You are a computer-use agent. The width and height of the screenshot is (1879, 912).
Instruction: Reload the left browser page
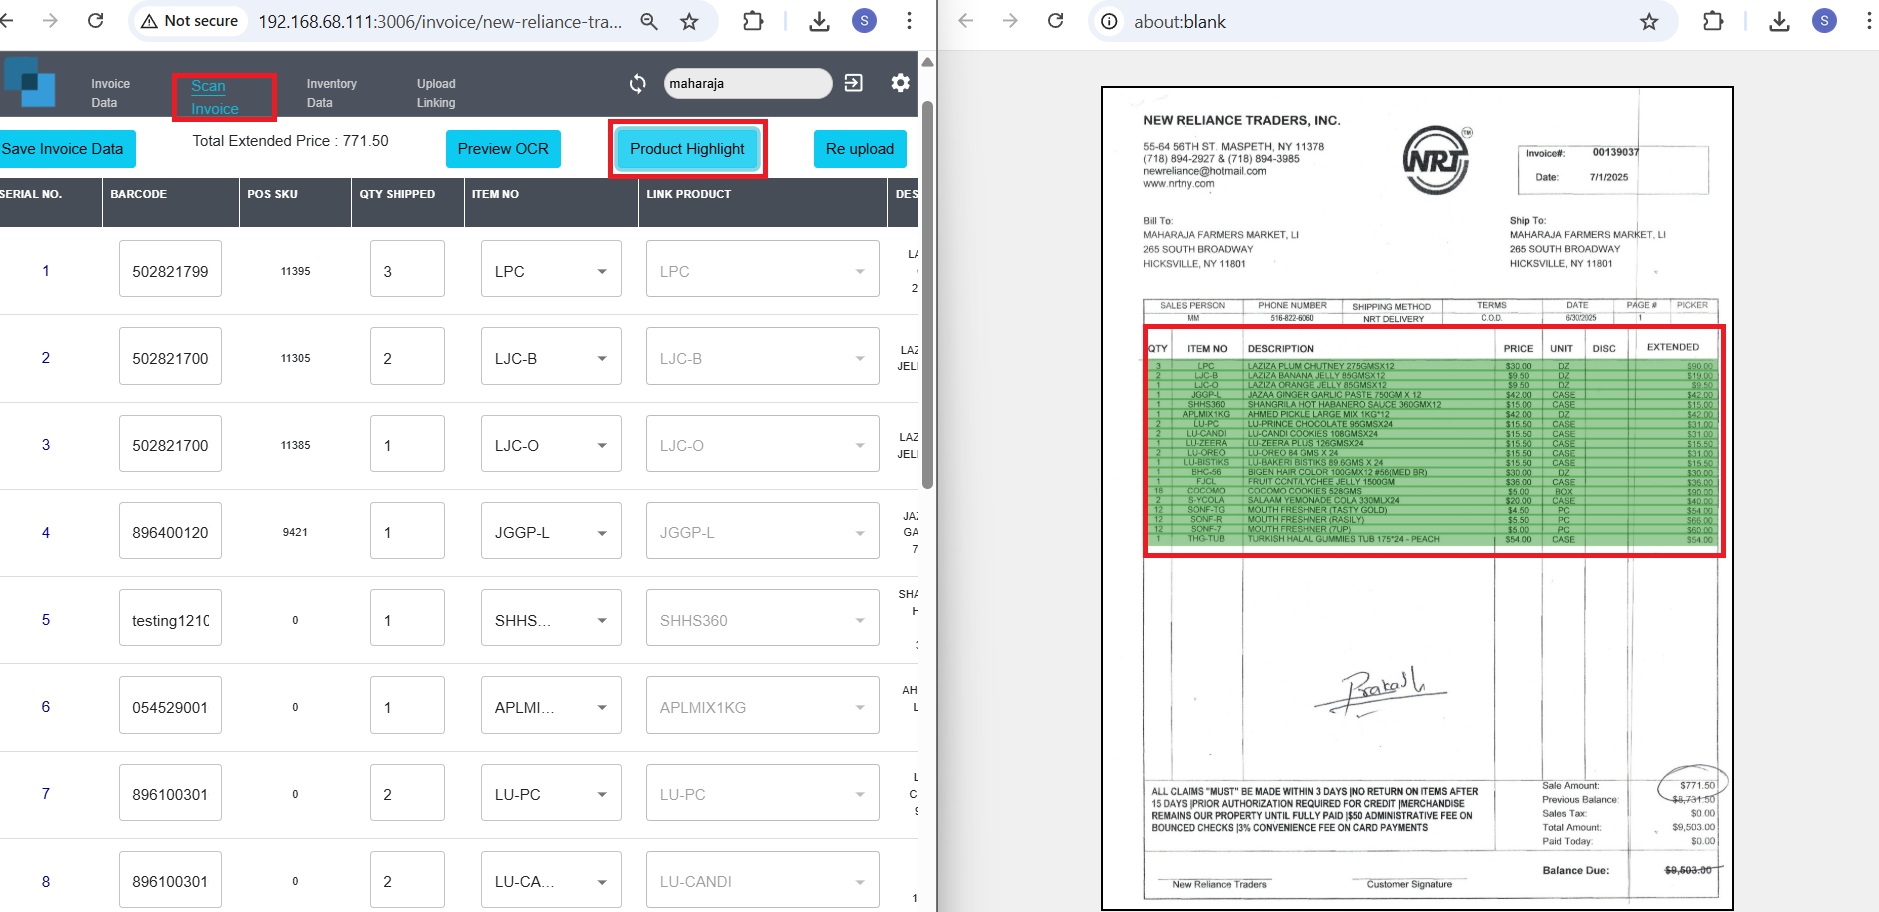point(96,21)
